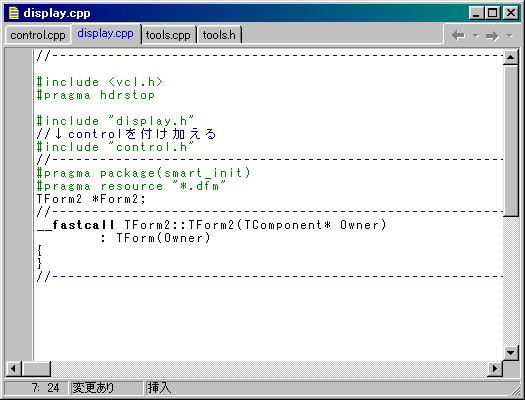Click the horizontal scrollbar right arrow
Viewport: 525px width, 400px height.
[495, 369]
